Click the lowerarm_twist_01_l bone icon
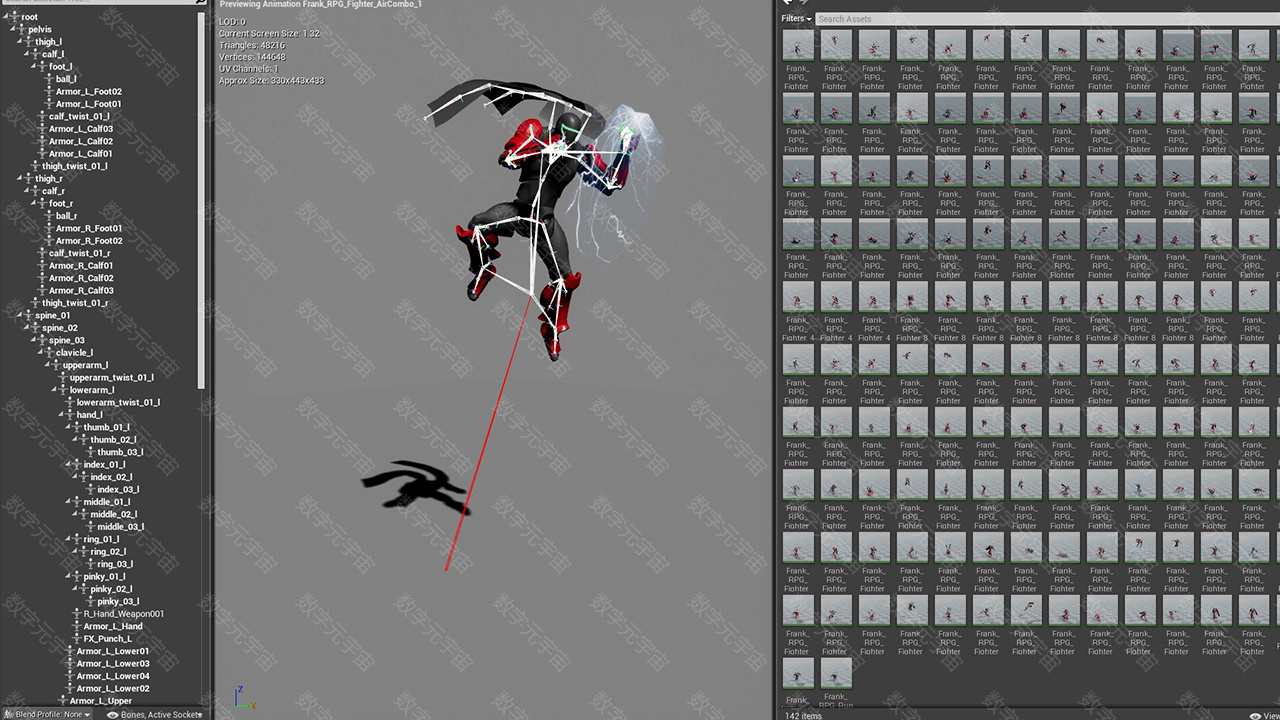 point(70,403)
